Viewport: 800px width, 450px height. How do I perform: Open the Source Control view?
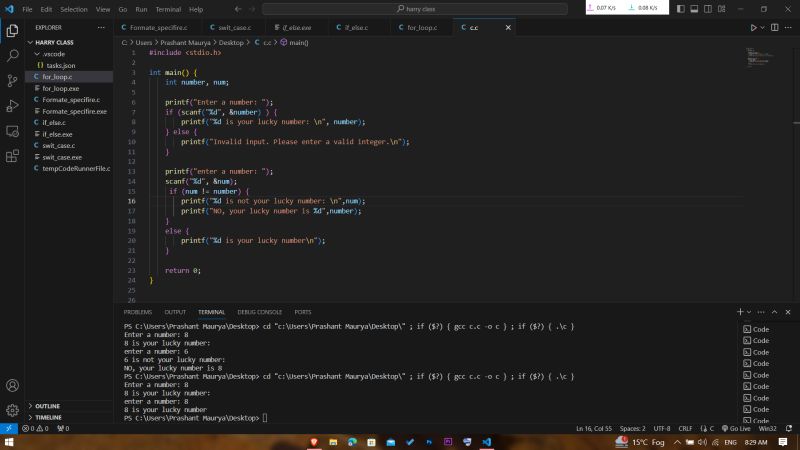click(x=12, y=81)
